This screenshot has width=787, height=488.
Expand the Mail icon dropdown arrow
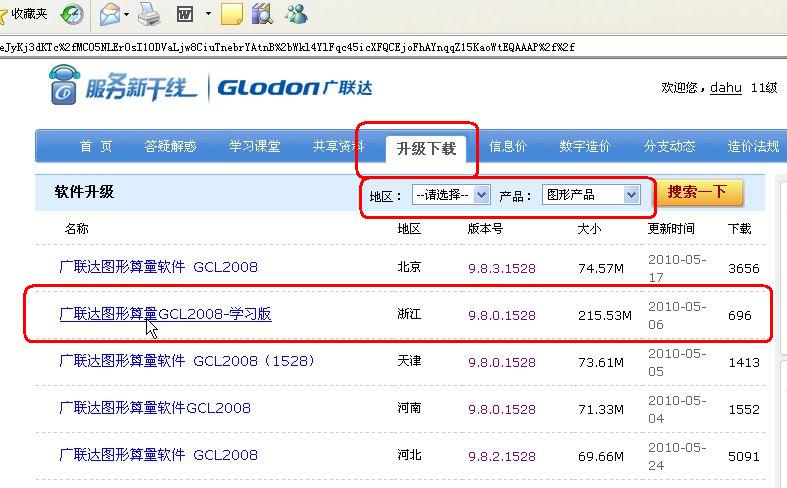[126, 14]
